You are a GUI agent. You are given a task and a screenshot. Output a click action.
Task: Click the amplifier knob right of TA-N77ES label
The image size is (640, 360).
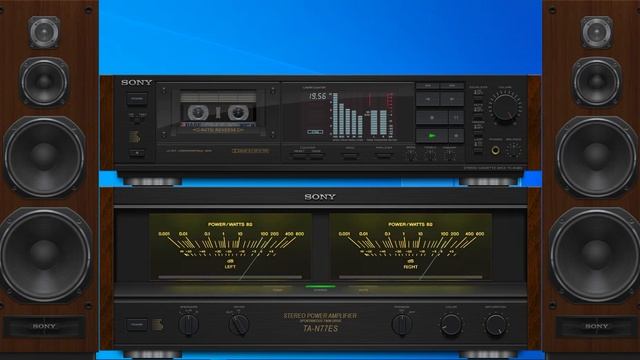[402, 324]
